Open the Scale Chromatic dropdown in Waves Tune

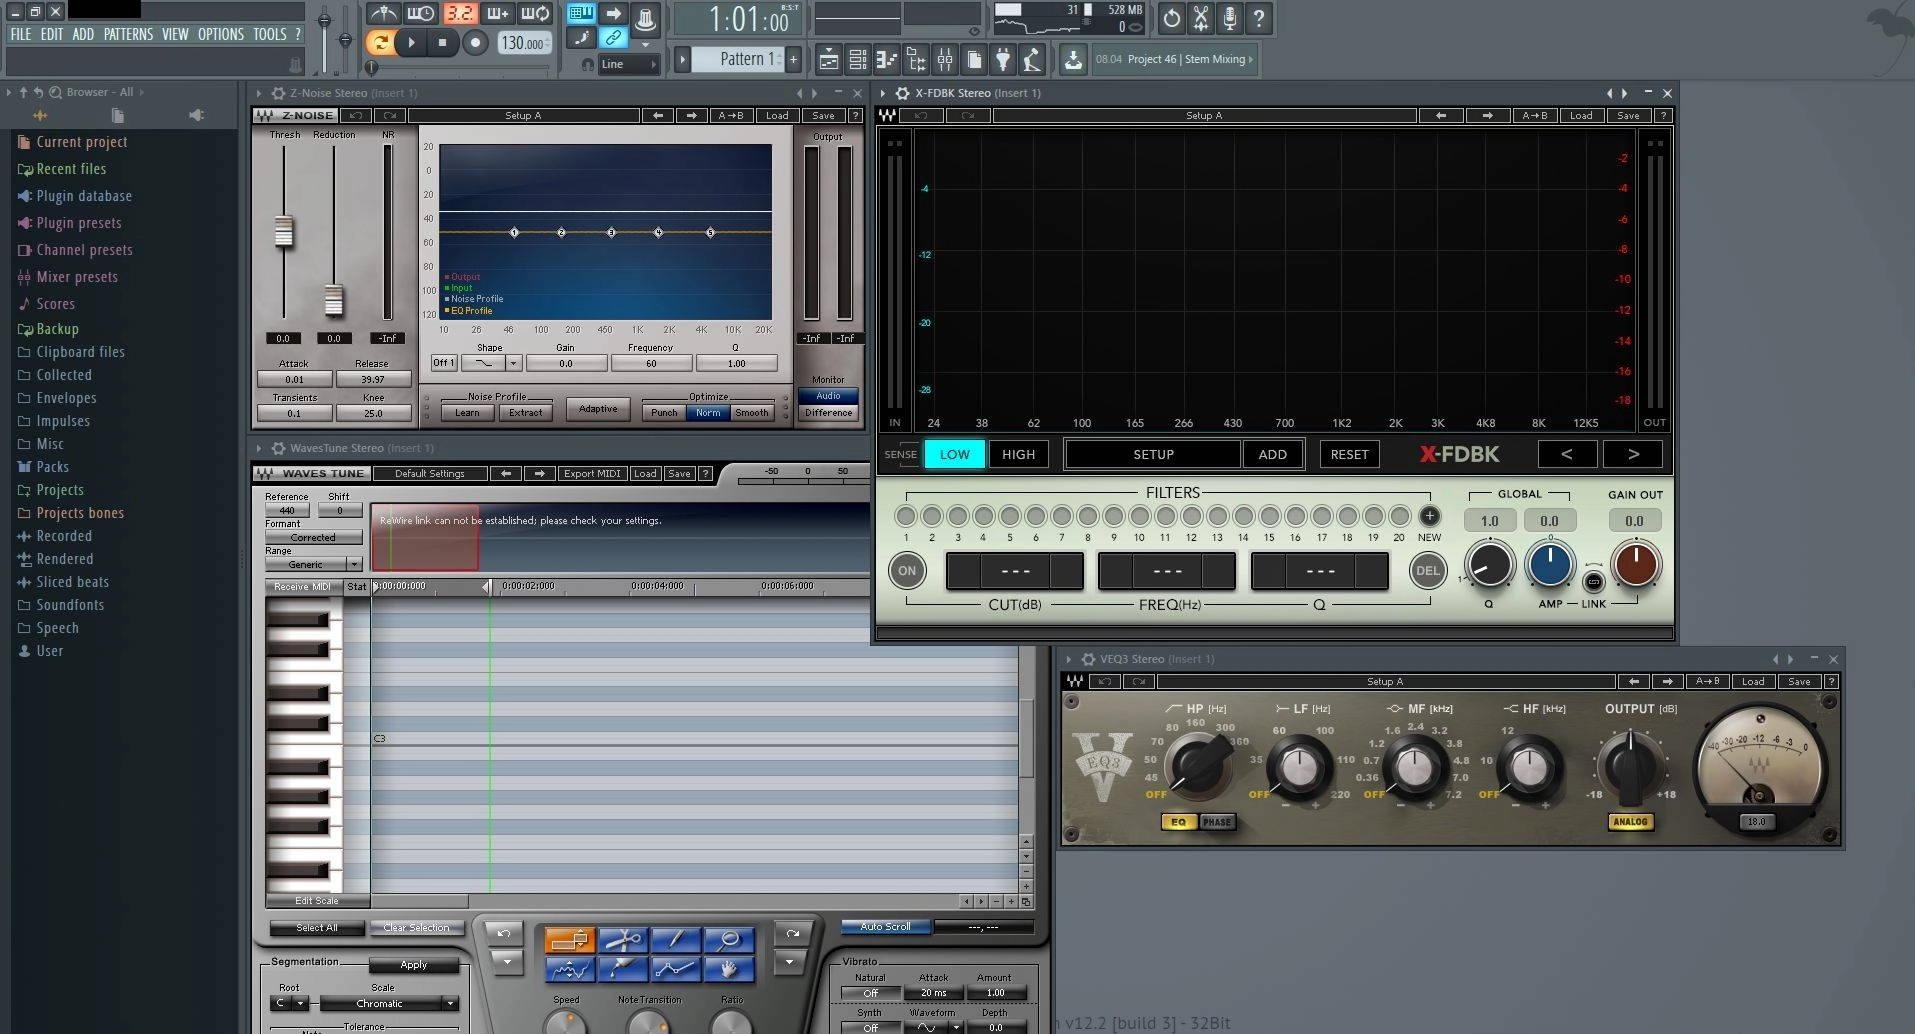click(388, 1003)
